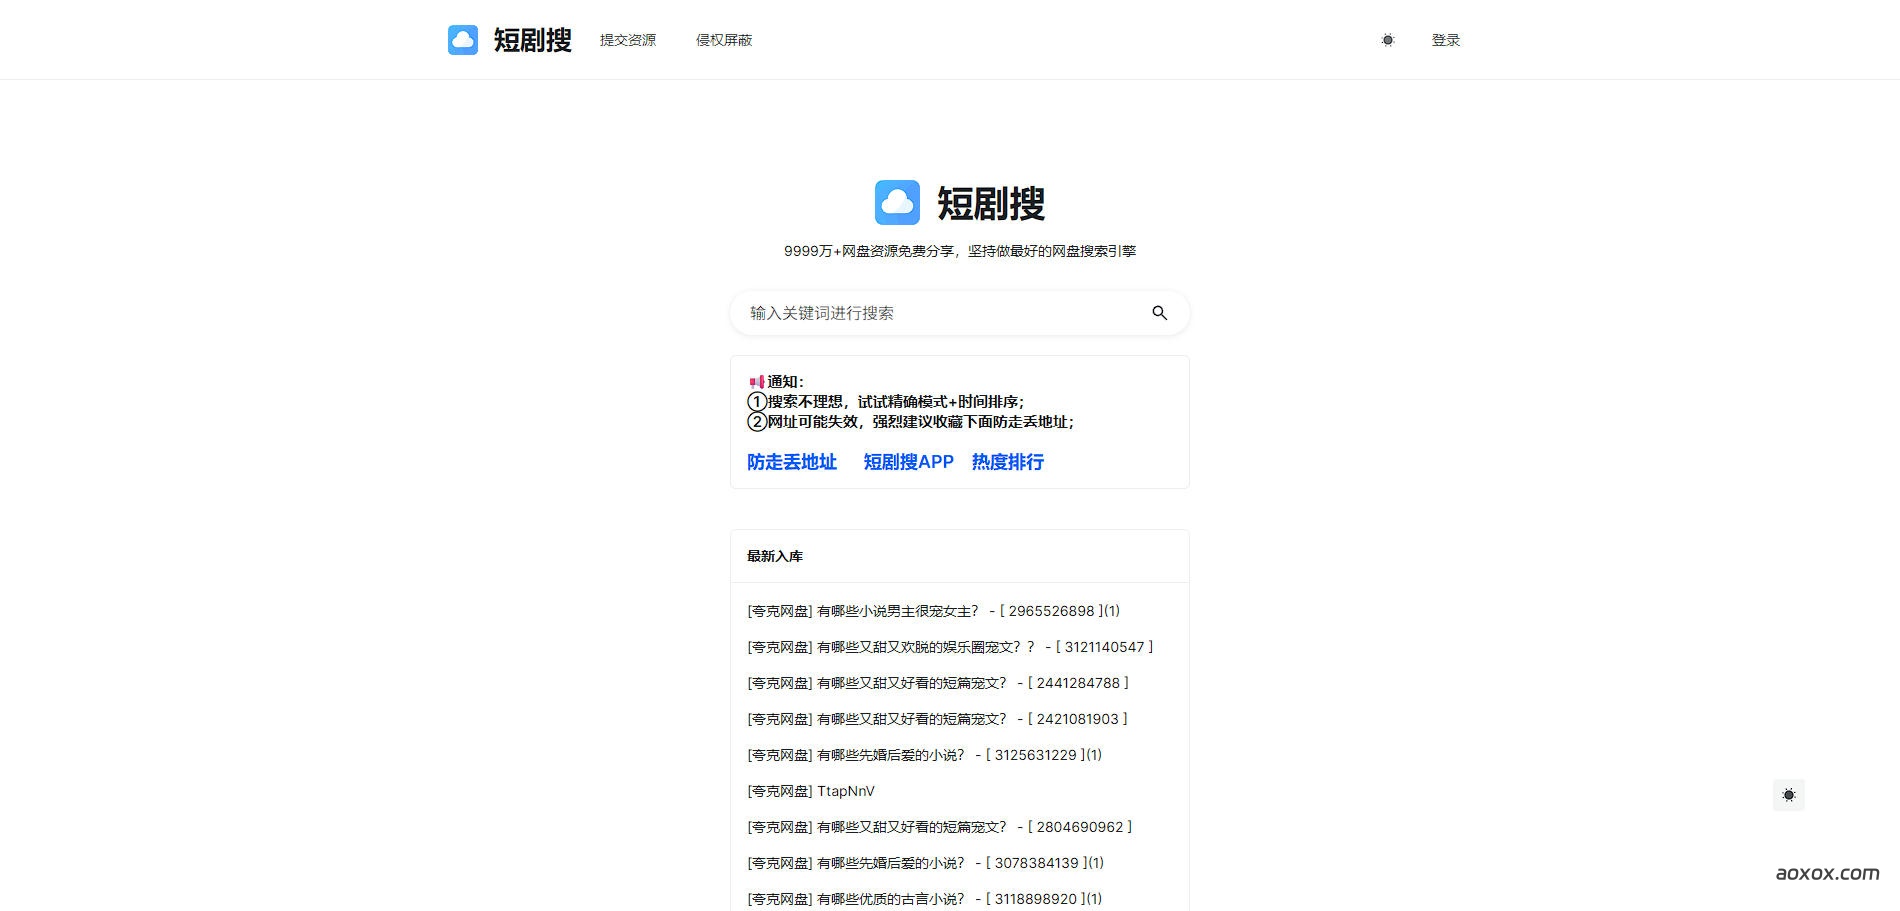
Task: Open the 提交资源 menu item
Action: 628,40
